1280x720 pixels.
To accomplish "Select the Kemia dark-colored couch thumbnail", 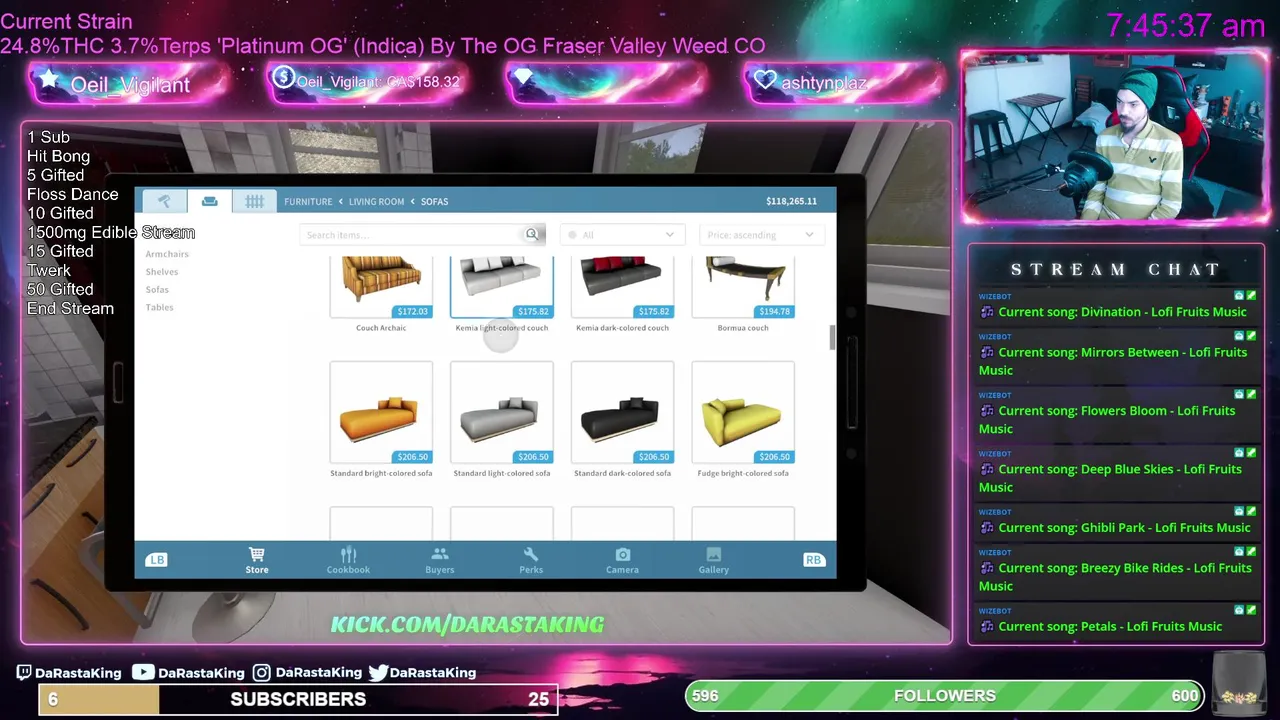I will pyautogui.click(x=622, y=287).
